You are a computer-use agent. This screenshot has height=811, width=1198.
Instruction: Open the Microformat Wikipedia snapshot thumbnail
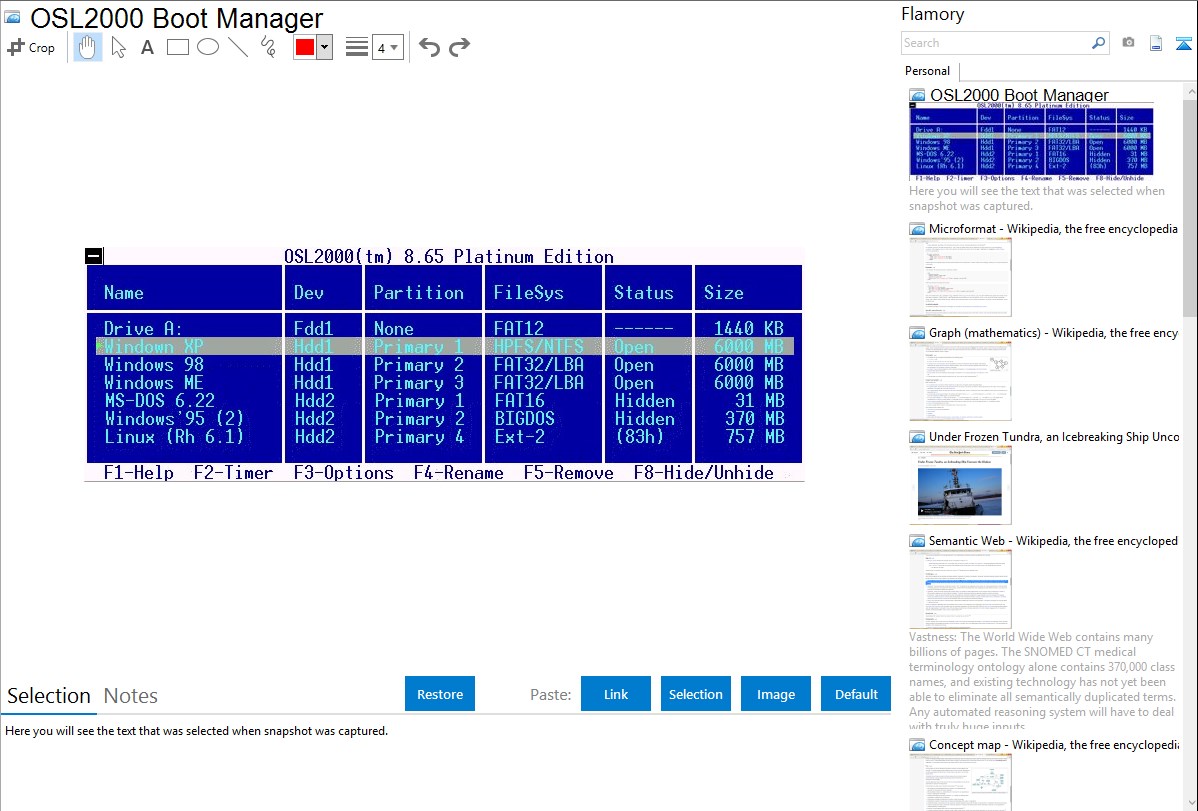(960, 277)
